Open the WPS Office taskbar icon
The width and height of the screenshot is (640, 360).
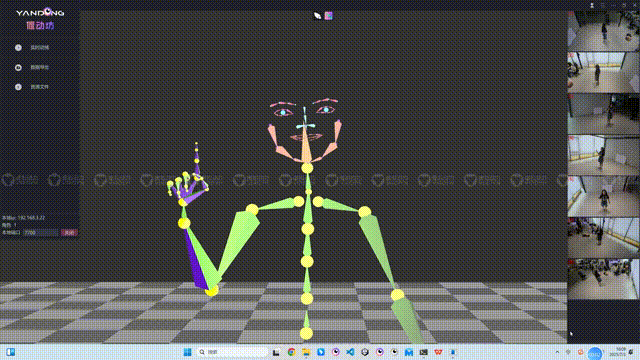(x=438, y=352)
